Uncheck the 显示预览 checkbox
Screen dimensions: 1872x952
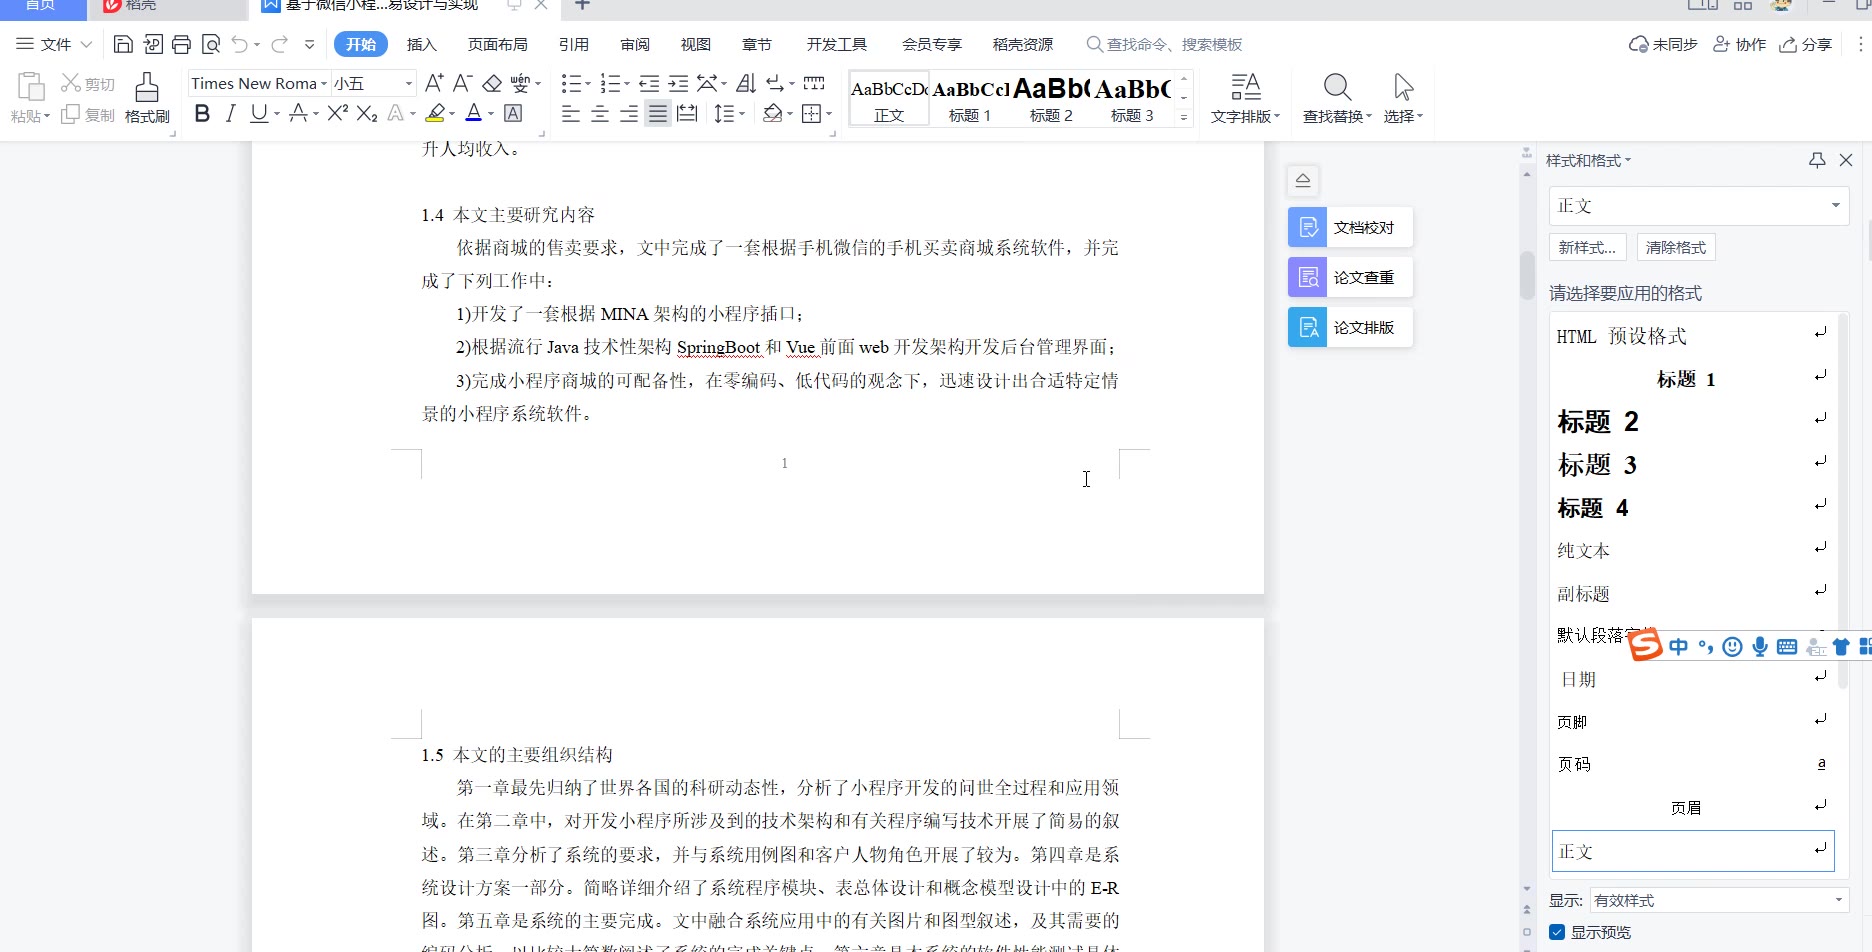pos(1557,932)
